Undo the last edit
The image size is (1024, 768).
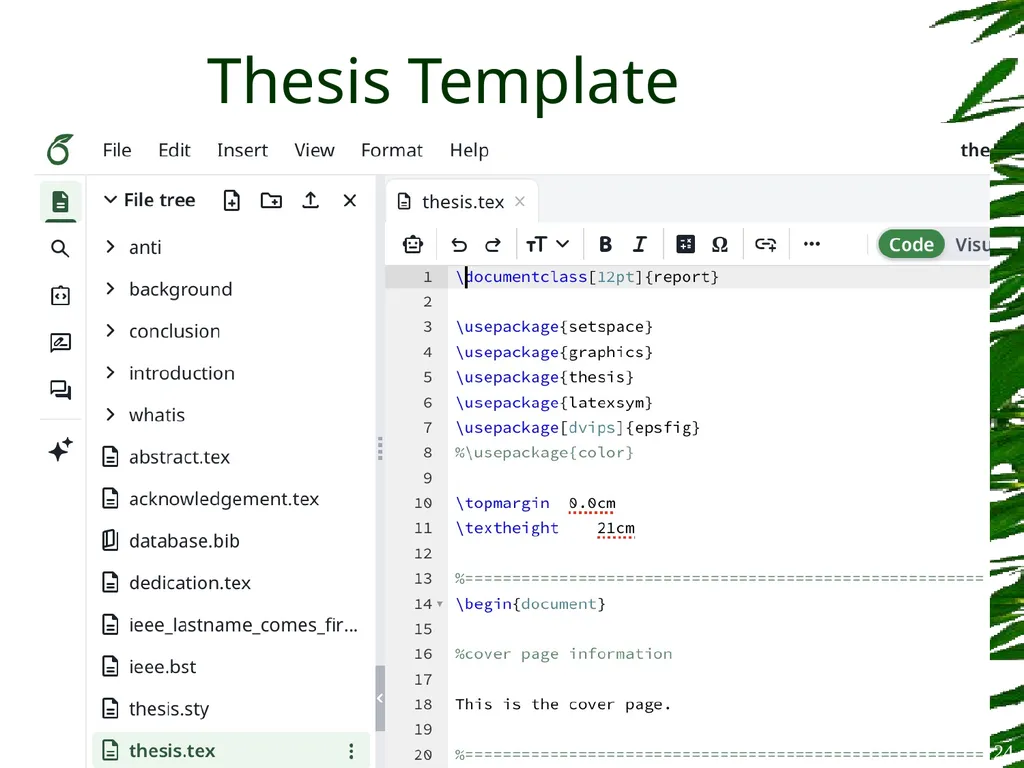[x=459, y=244]
